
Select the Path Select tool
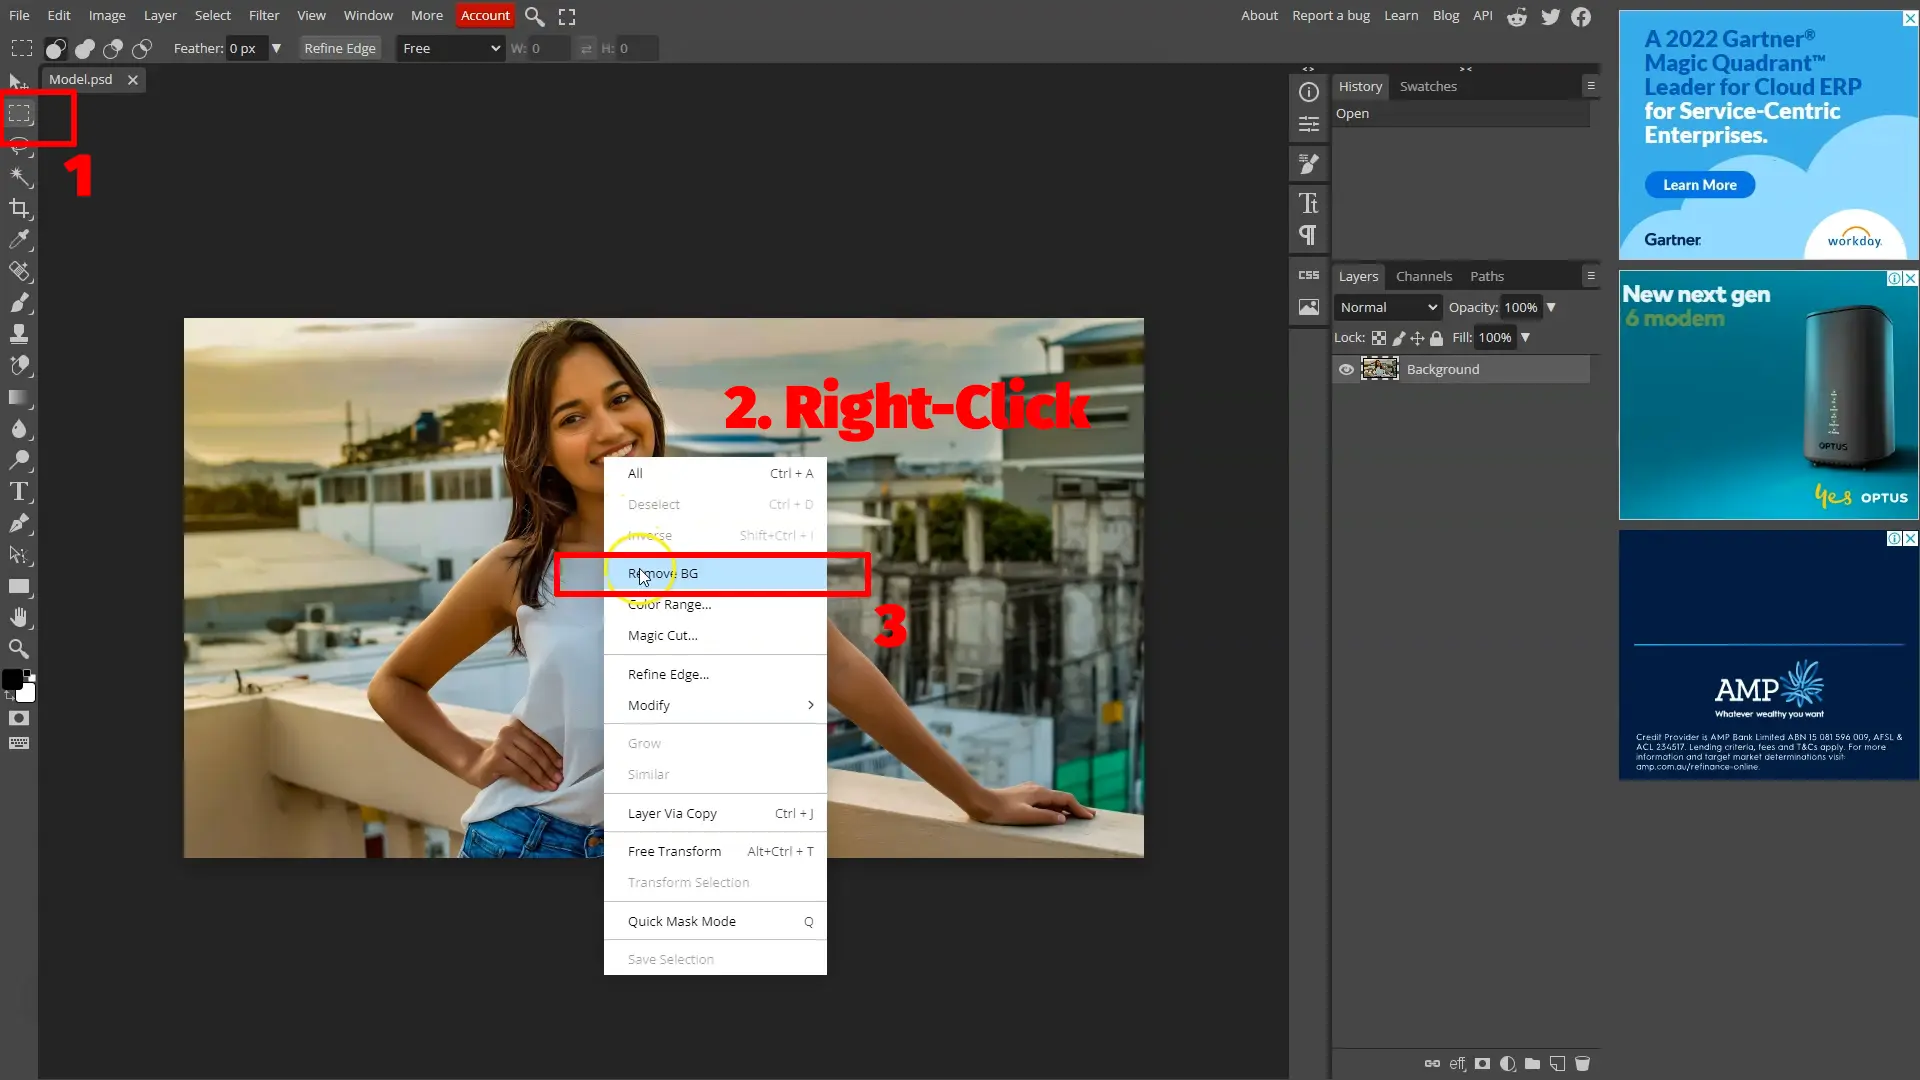pos(19,554)
